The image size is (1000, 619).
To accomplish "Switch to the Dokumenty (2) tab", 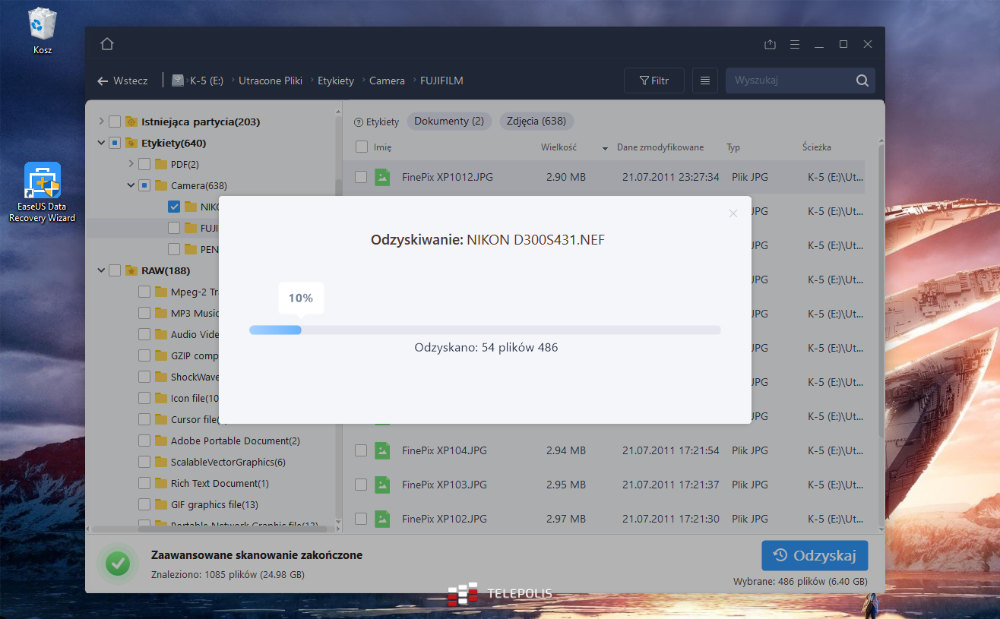I will coord(449,121).
